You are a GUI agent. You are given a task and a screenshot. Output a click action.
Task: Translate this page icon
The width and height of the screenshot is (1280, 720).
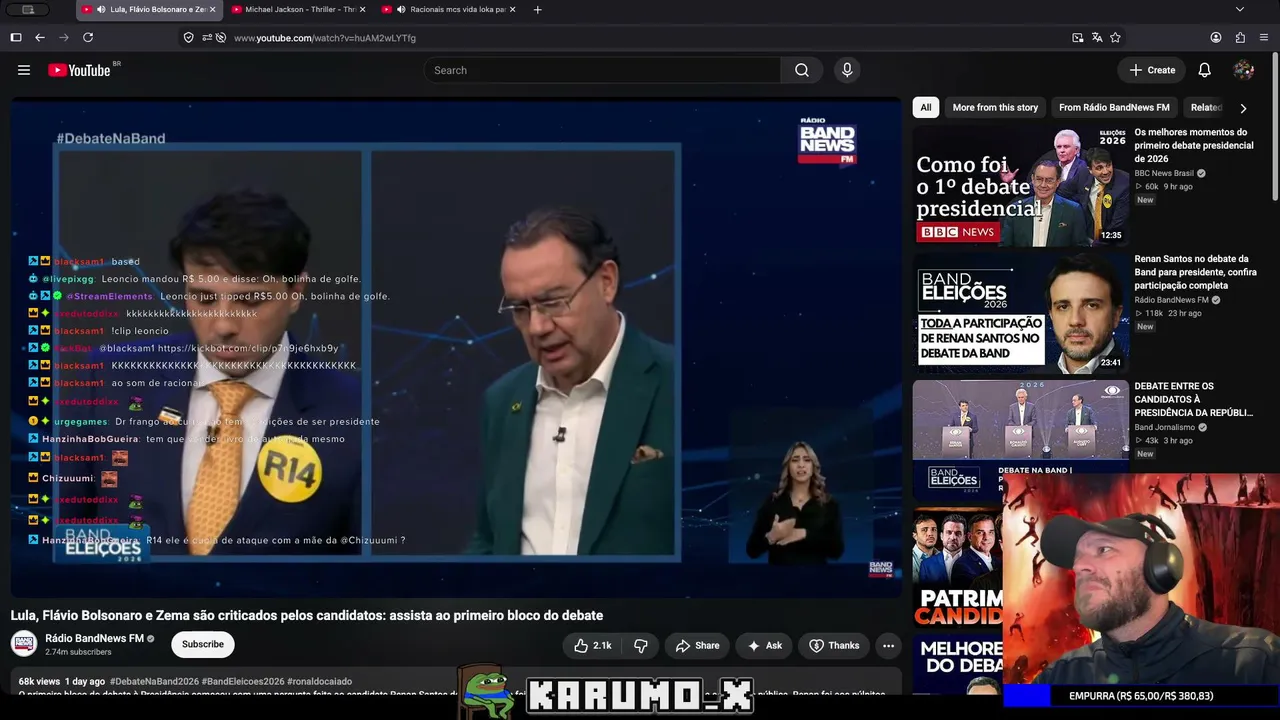pyautogui.click(x=1097, y=37)
